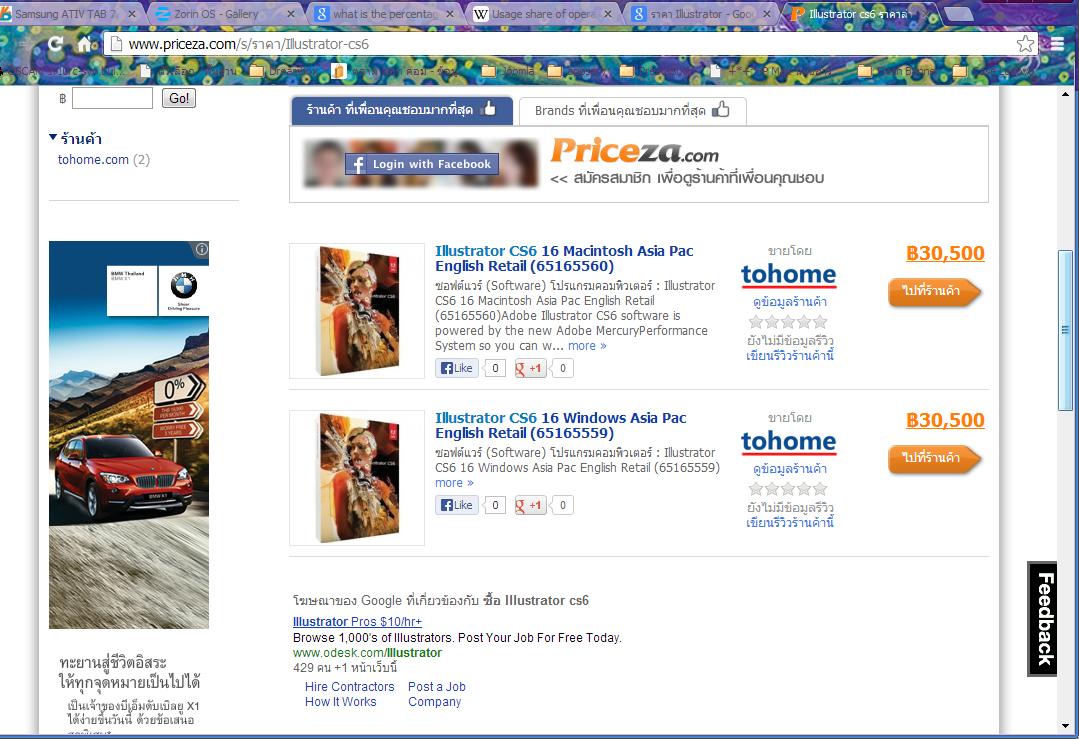Click the Go! price filter button

[x=179, y=98]
